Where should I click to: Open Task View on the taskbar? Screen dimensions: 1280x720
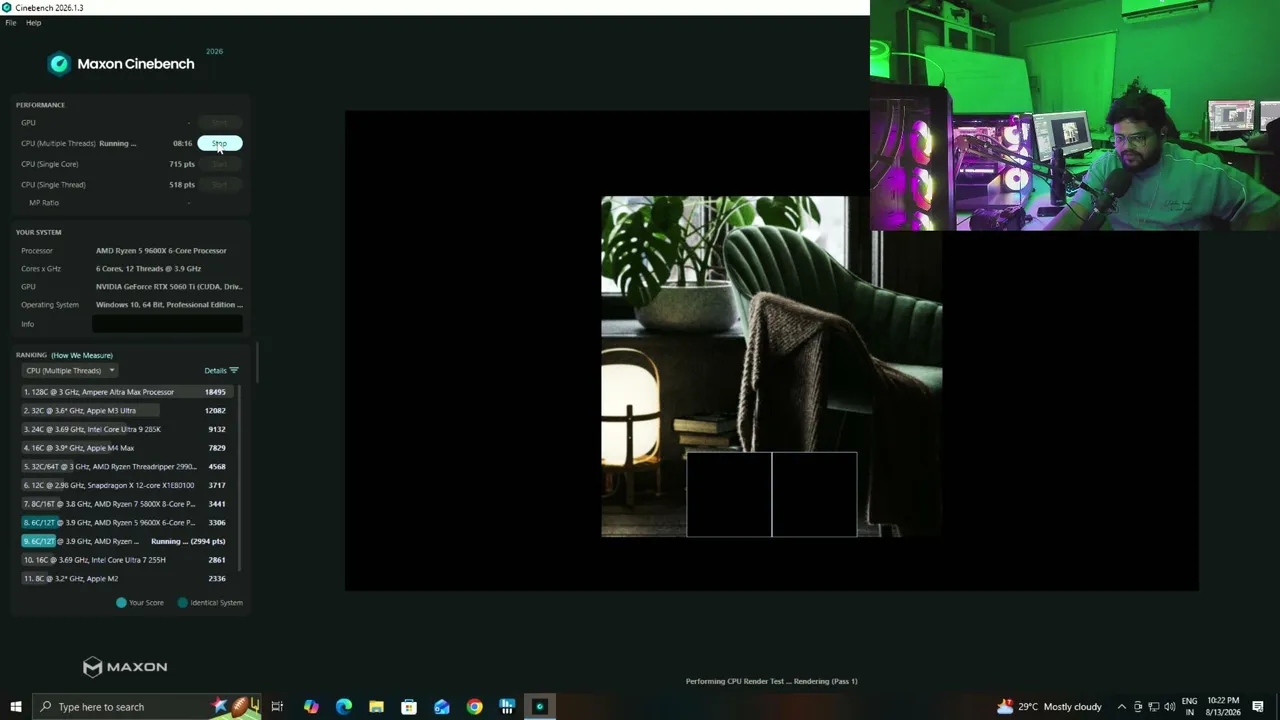(277, 707)
